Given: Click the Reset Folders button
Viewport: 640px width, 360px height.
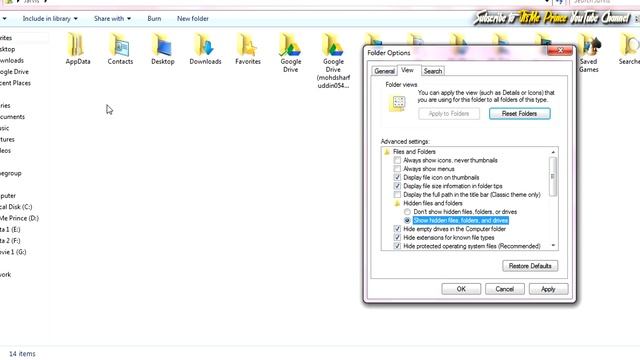Looking at the screenshot, I should coord(520,113).
